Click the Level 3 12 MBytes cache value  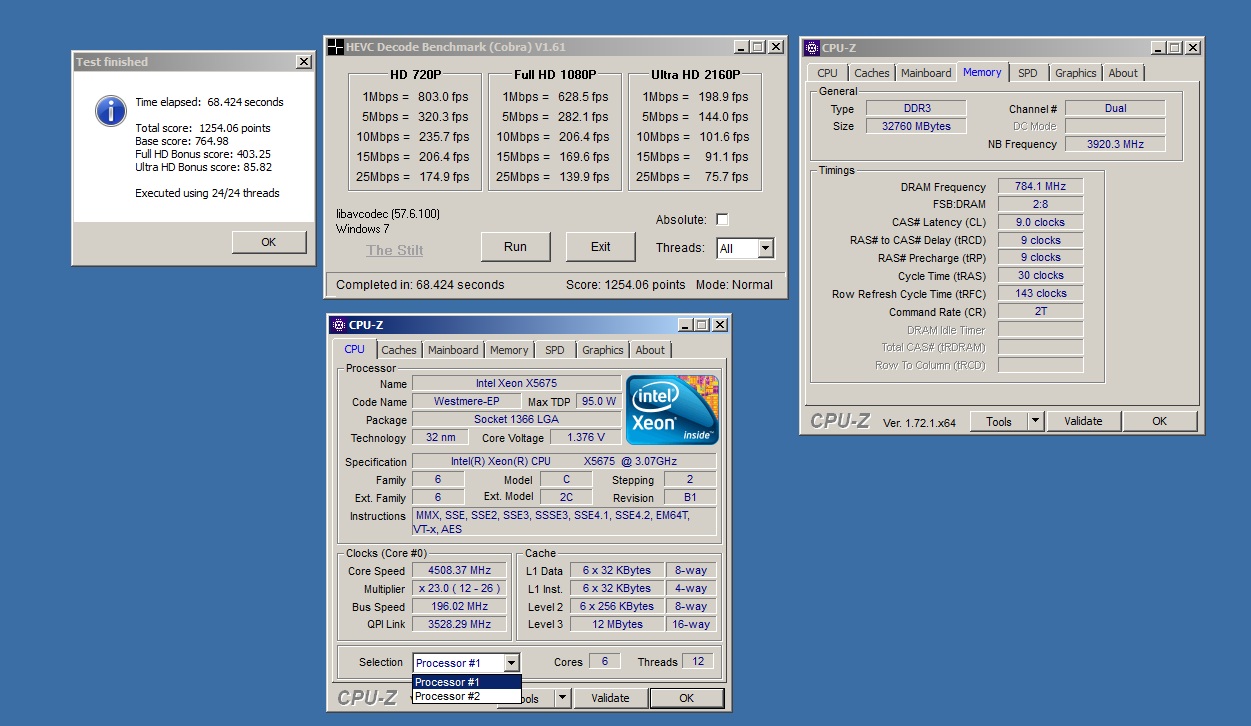[x=617, y=625]
